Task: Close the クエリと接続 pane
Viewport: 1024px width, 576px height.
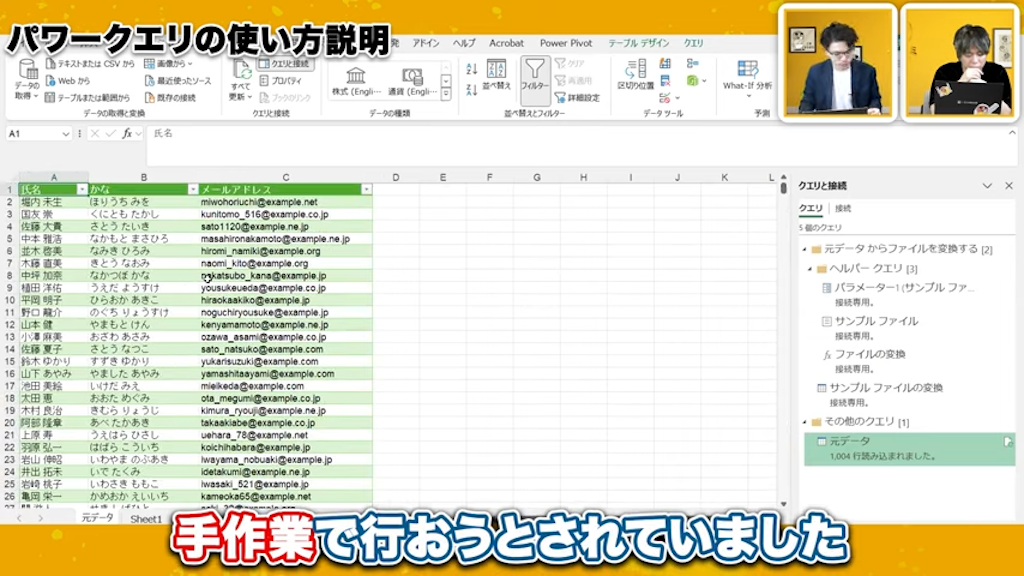Action: [1009, 185]
